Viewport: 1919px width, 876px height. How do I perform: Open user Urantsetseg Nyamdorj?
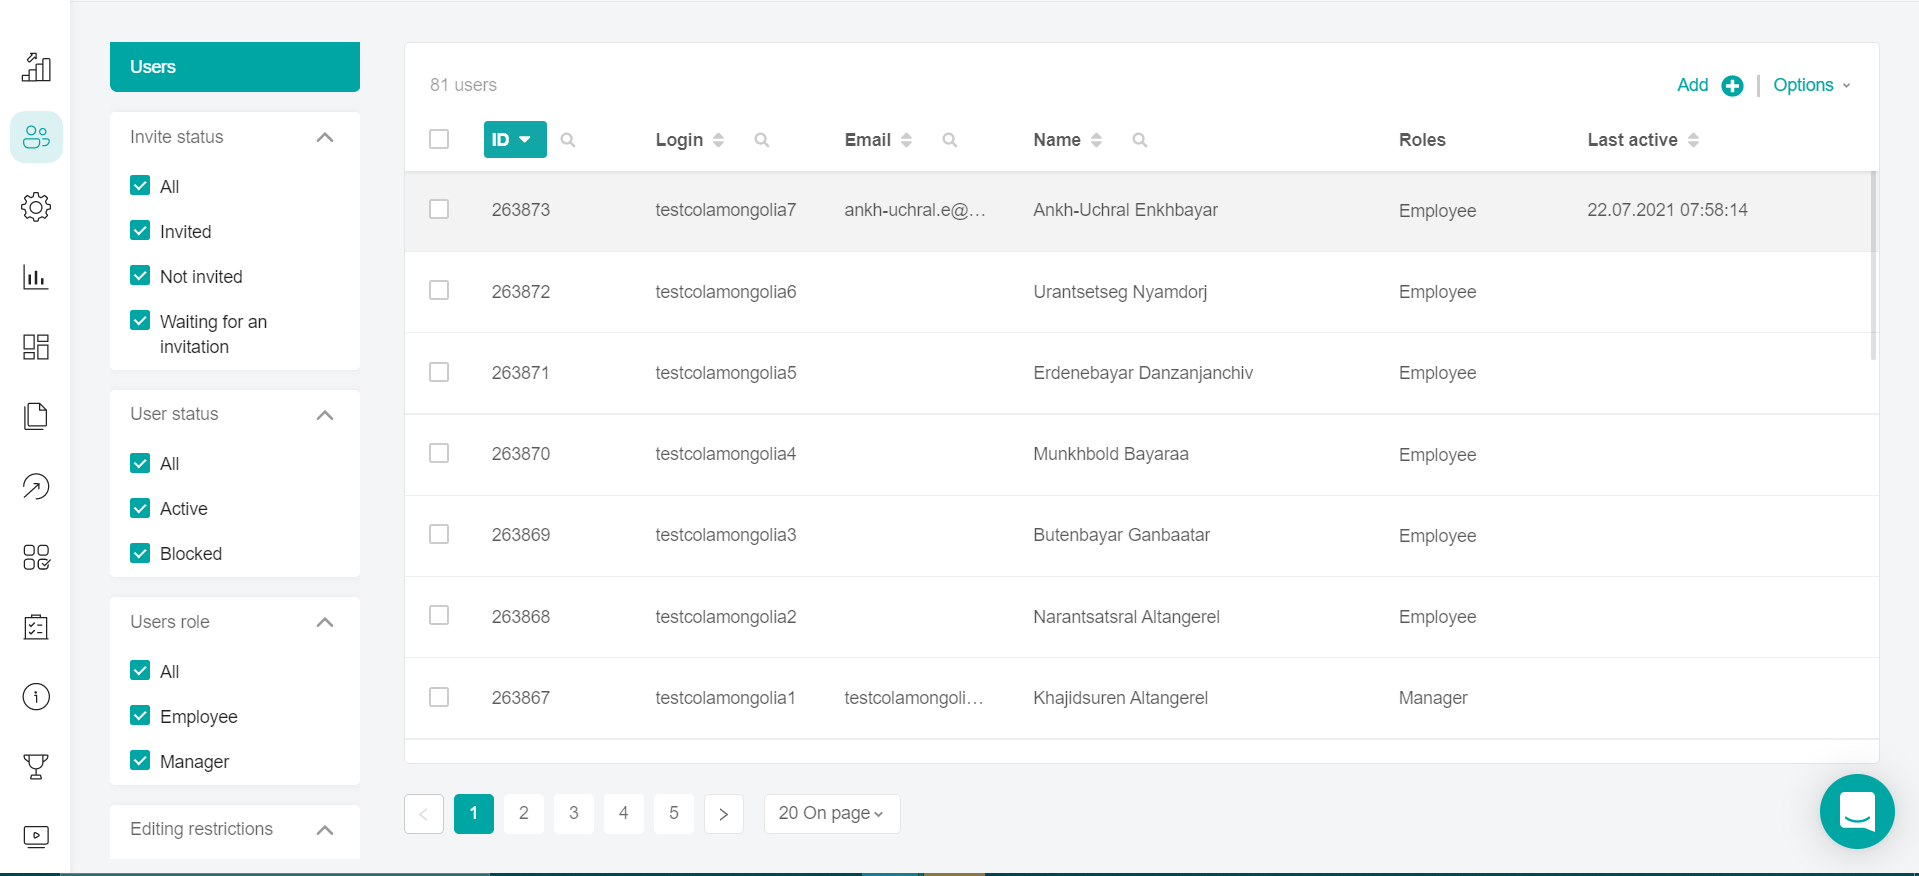point(1120,292)
